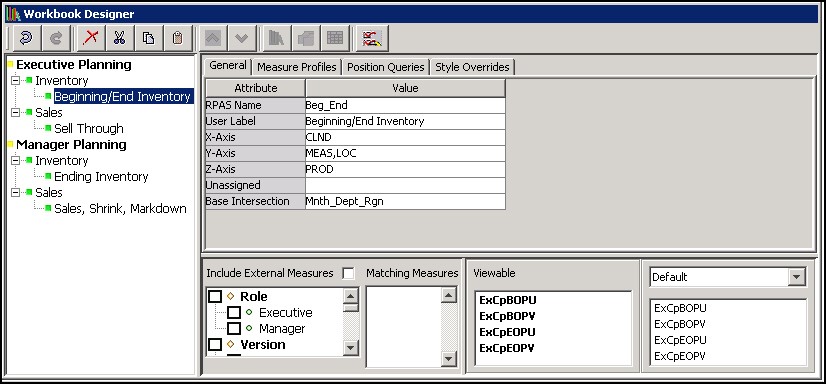Open the Style Overrides tab

click(472, 67)
